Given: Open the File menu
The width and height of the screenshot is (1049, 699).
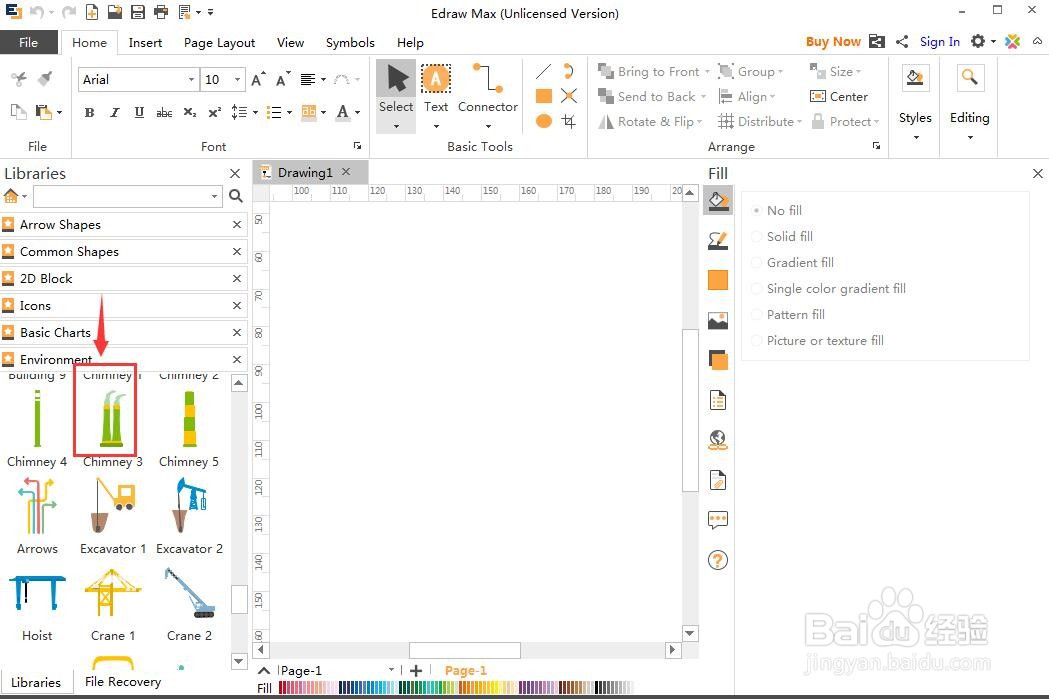Looking at the screenshot, I should point(28,42).
